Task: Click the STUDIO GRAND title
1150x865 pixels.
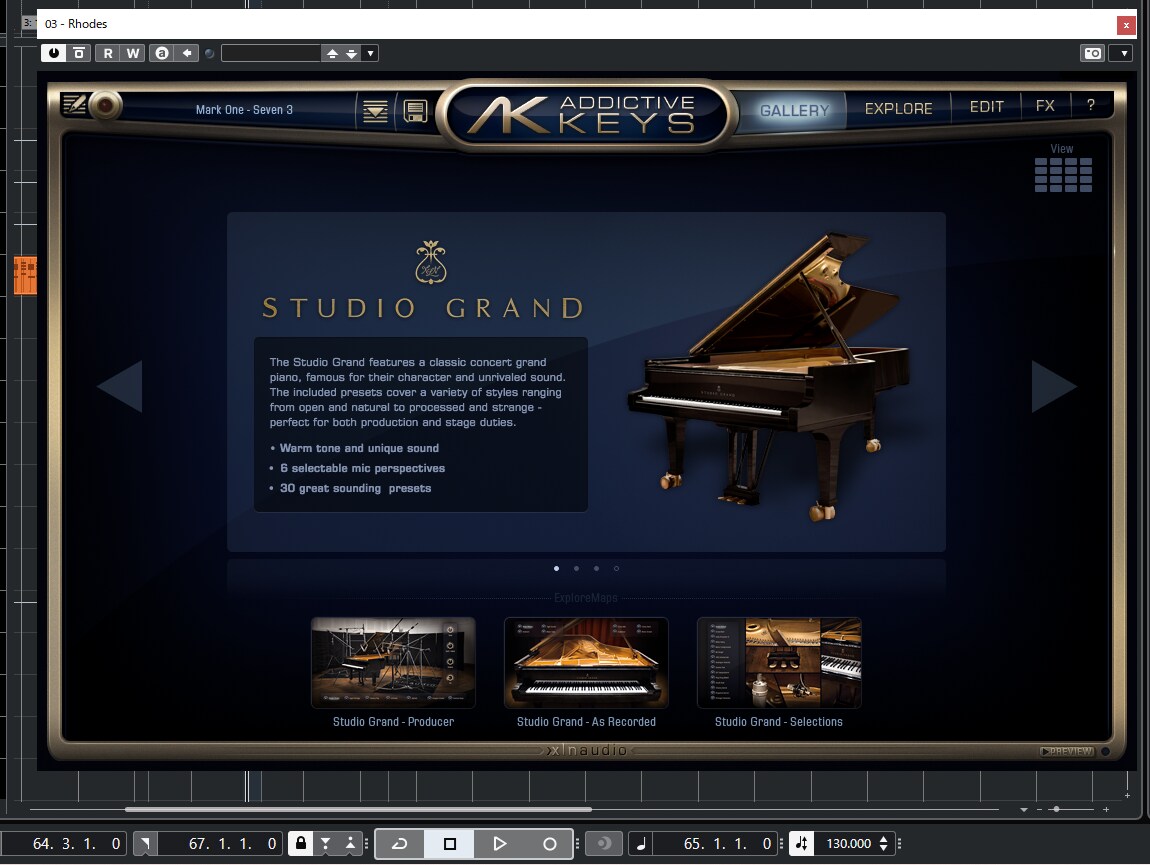Action: pyautogui.click(x=423, y=308)
